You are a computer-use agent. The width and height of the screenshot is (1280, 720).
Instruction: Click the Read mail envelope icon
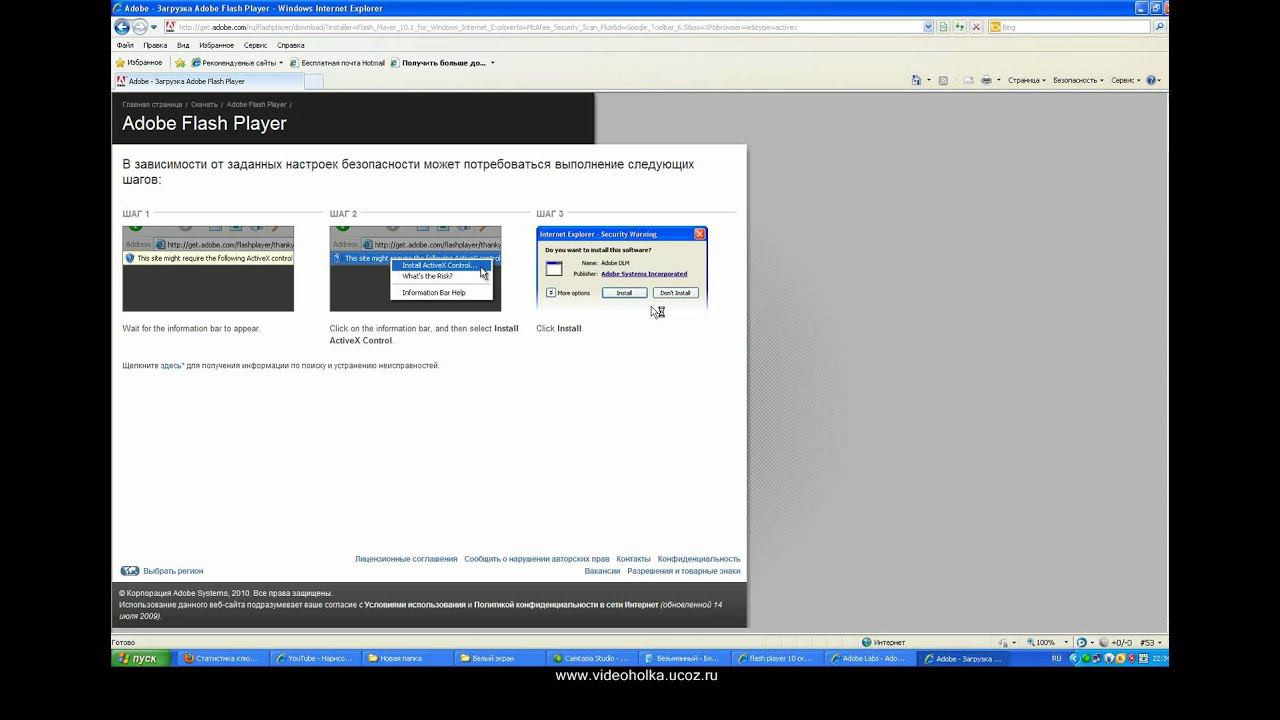pos(968,80)
